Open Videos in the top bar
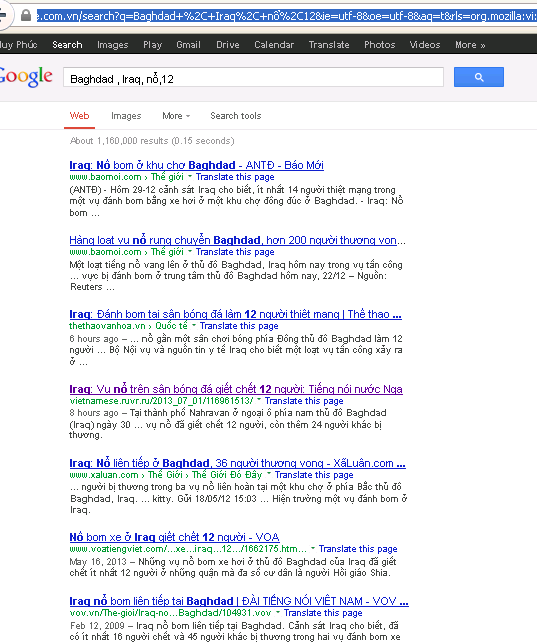Viewport: 537px width, 642px height. [425, 45]
